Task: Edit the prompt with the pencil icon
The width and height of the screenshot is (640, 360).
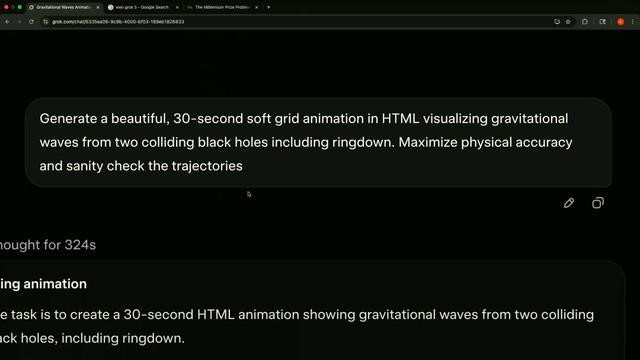Action: [569, 203]
